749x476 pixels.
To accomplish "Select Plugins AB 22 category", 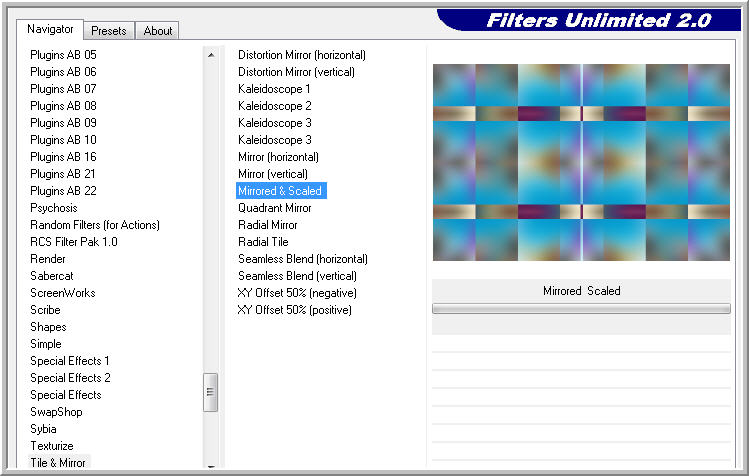I will (x=63, y=191).
